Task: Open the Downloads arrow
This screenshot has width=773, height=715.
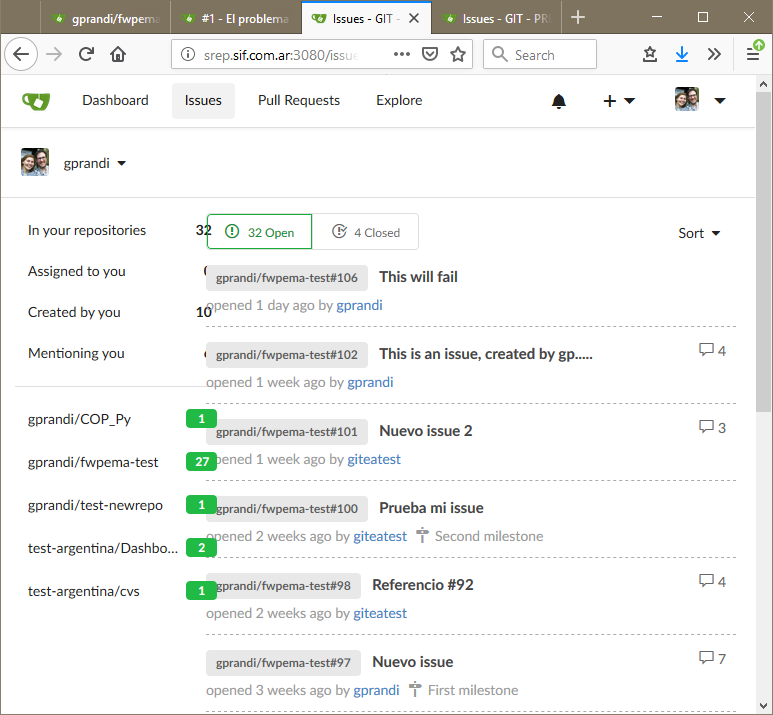Action: pyautogui.click(x=682, y=54)
